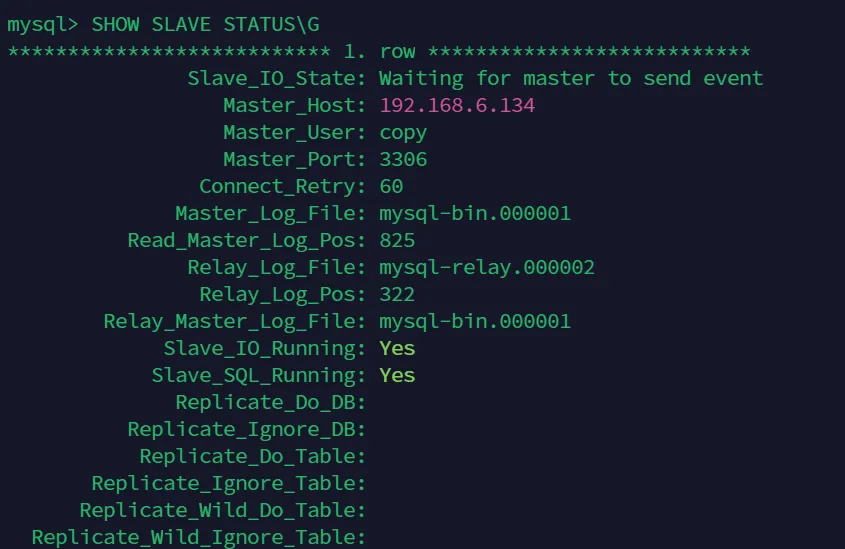Click the Replicate_Do_DB field label
Viewport: 845px width, 549px height.
pyautogui.click(x=270, y=402)
